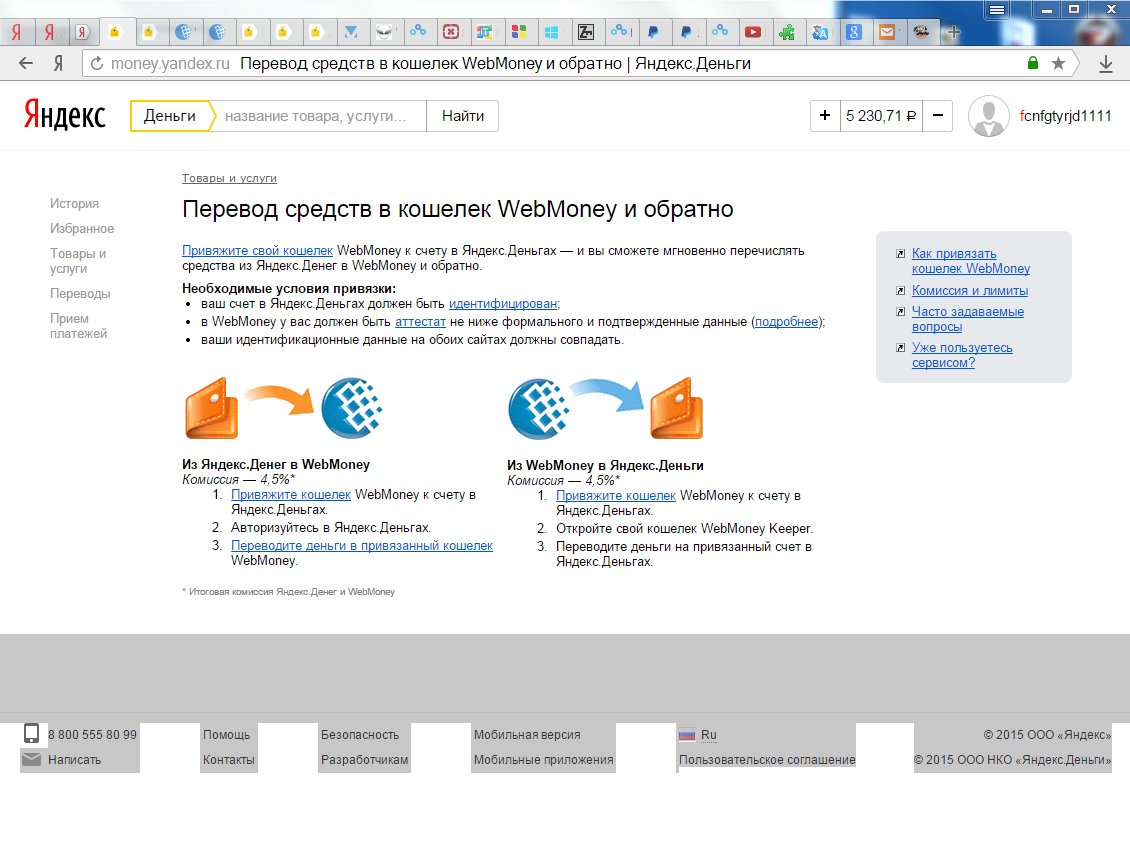Image resolution: width=1130 pixels, height=847 pixels.
Task: Open Уже пользуетесь сервисом? link
Action: click(x=961, y=355)
